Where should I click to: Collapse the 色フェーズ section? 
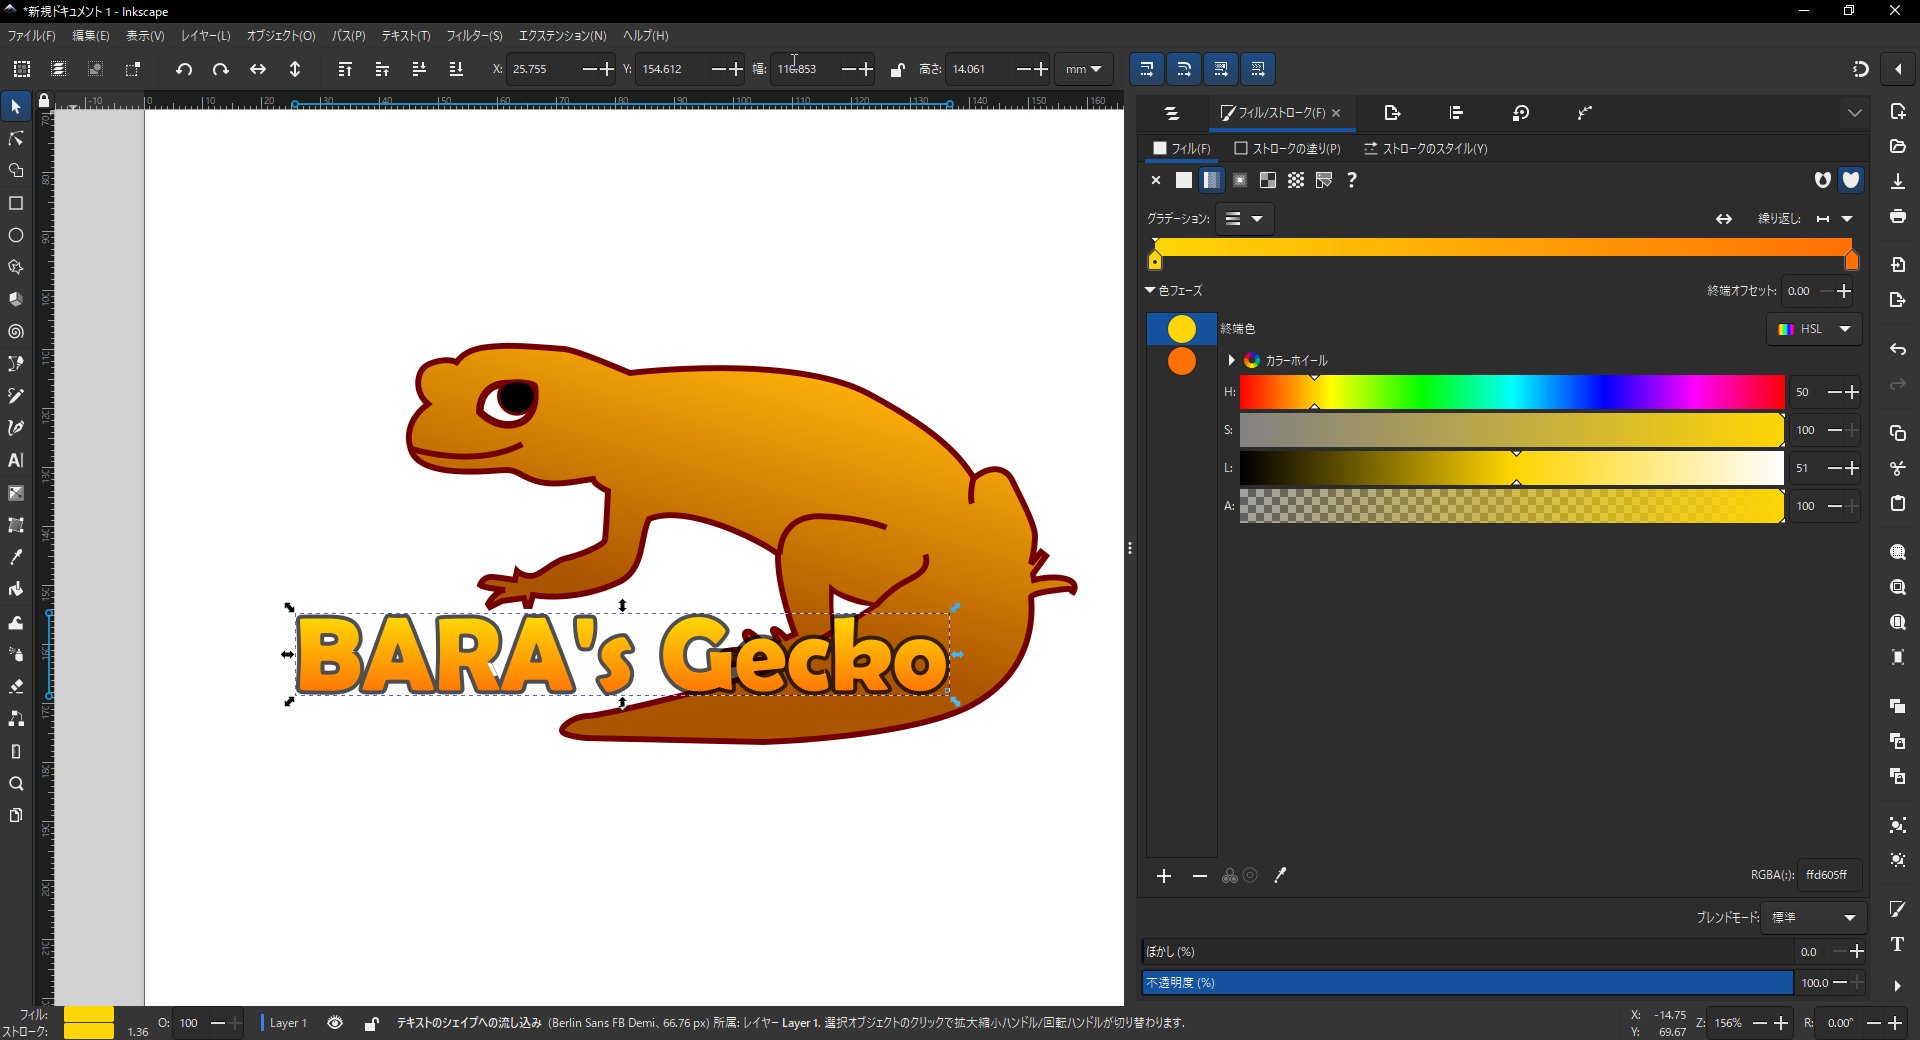[x=1151, y=291]
